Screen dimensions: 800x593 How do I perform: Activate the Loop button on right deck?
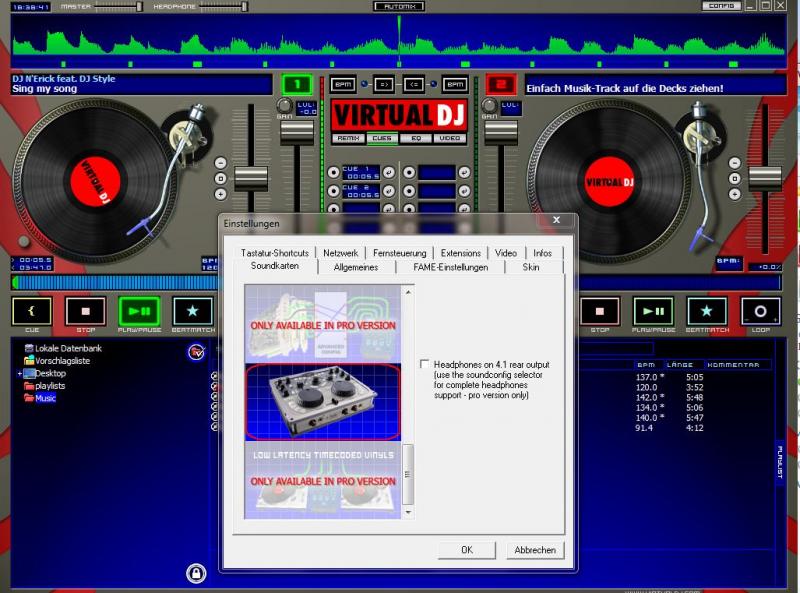(x=761, y=311)
